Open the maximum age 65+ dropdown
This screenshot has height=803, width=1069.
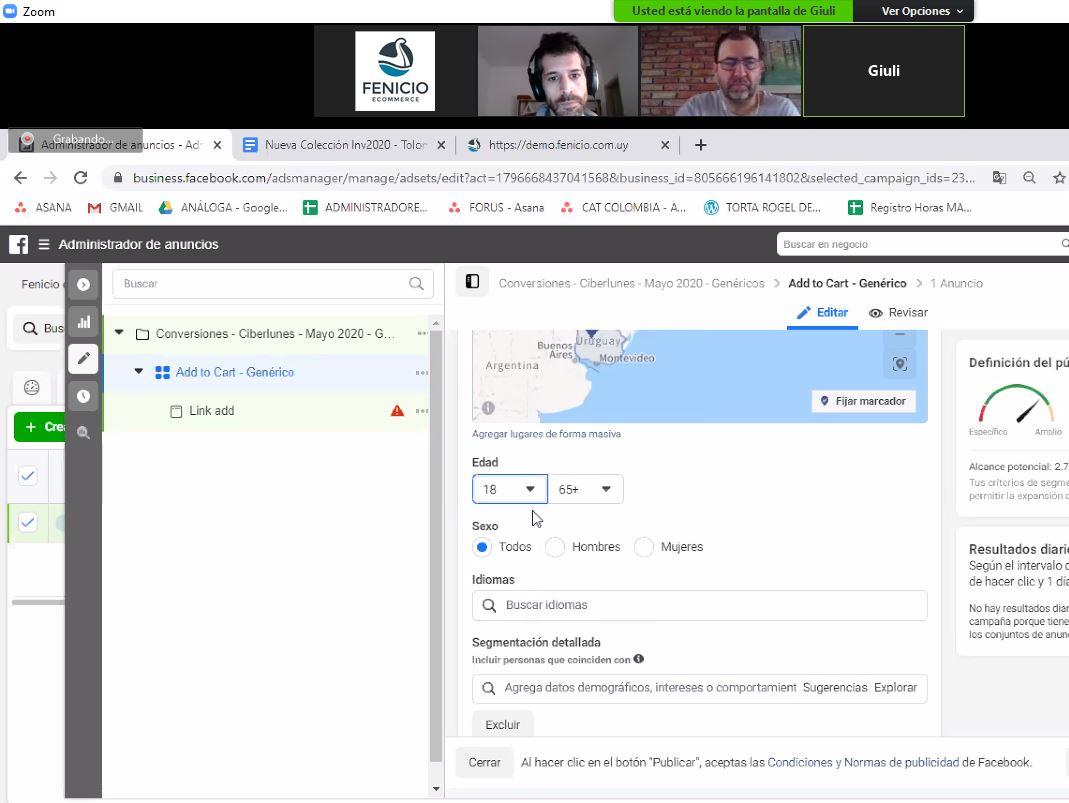585,489
